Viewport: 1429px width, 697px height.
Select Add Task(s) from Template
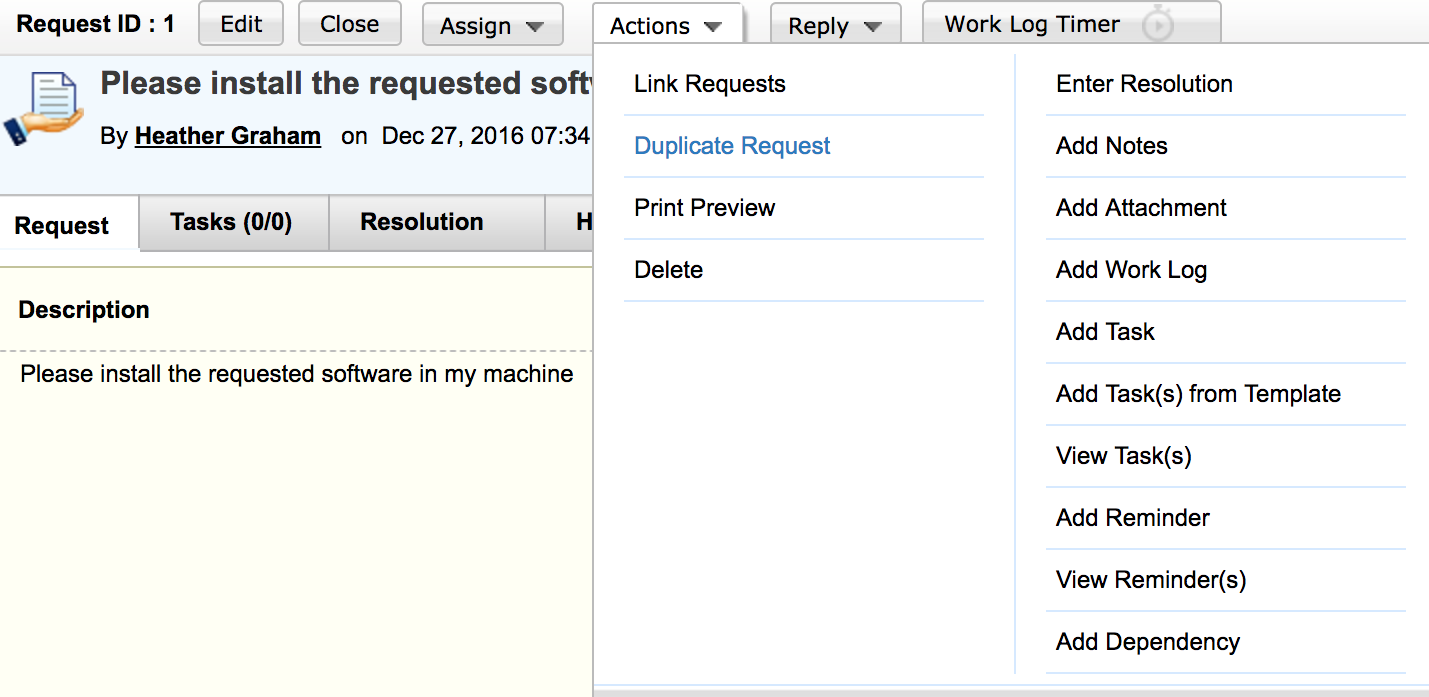click(1198, 394)
